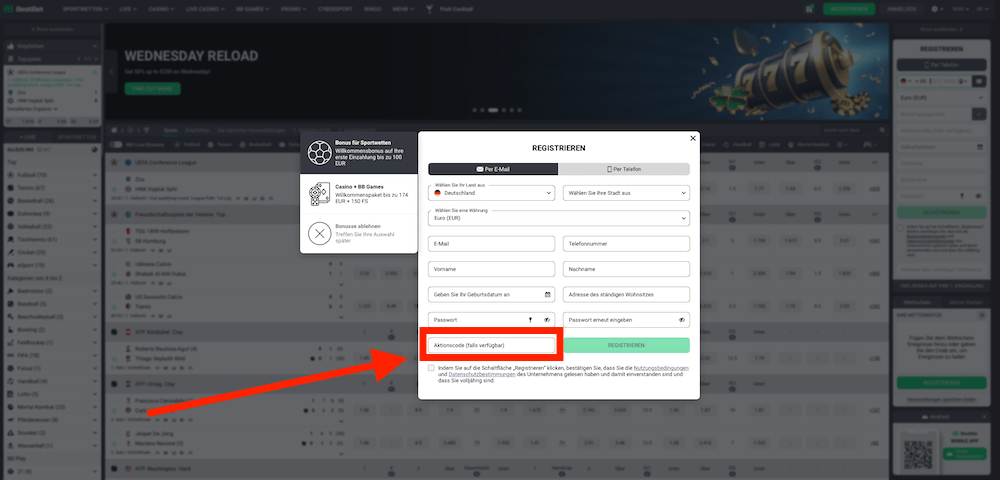Click the green REGISTRIEREN button in dialog
The image size is (1000, 480).
(626, 345)
